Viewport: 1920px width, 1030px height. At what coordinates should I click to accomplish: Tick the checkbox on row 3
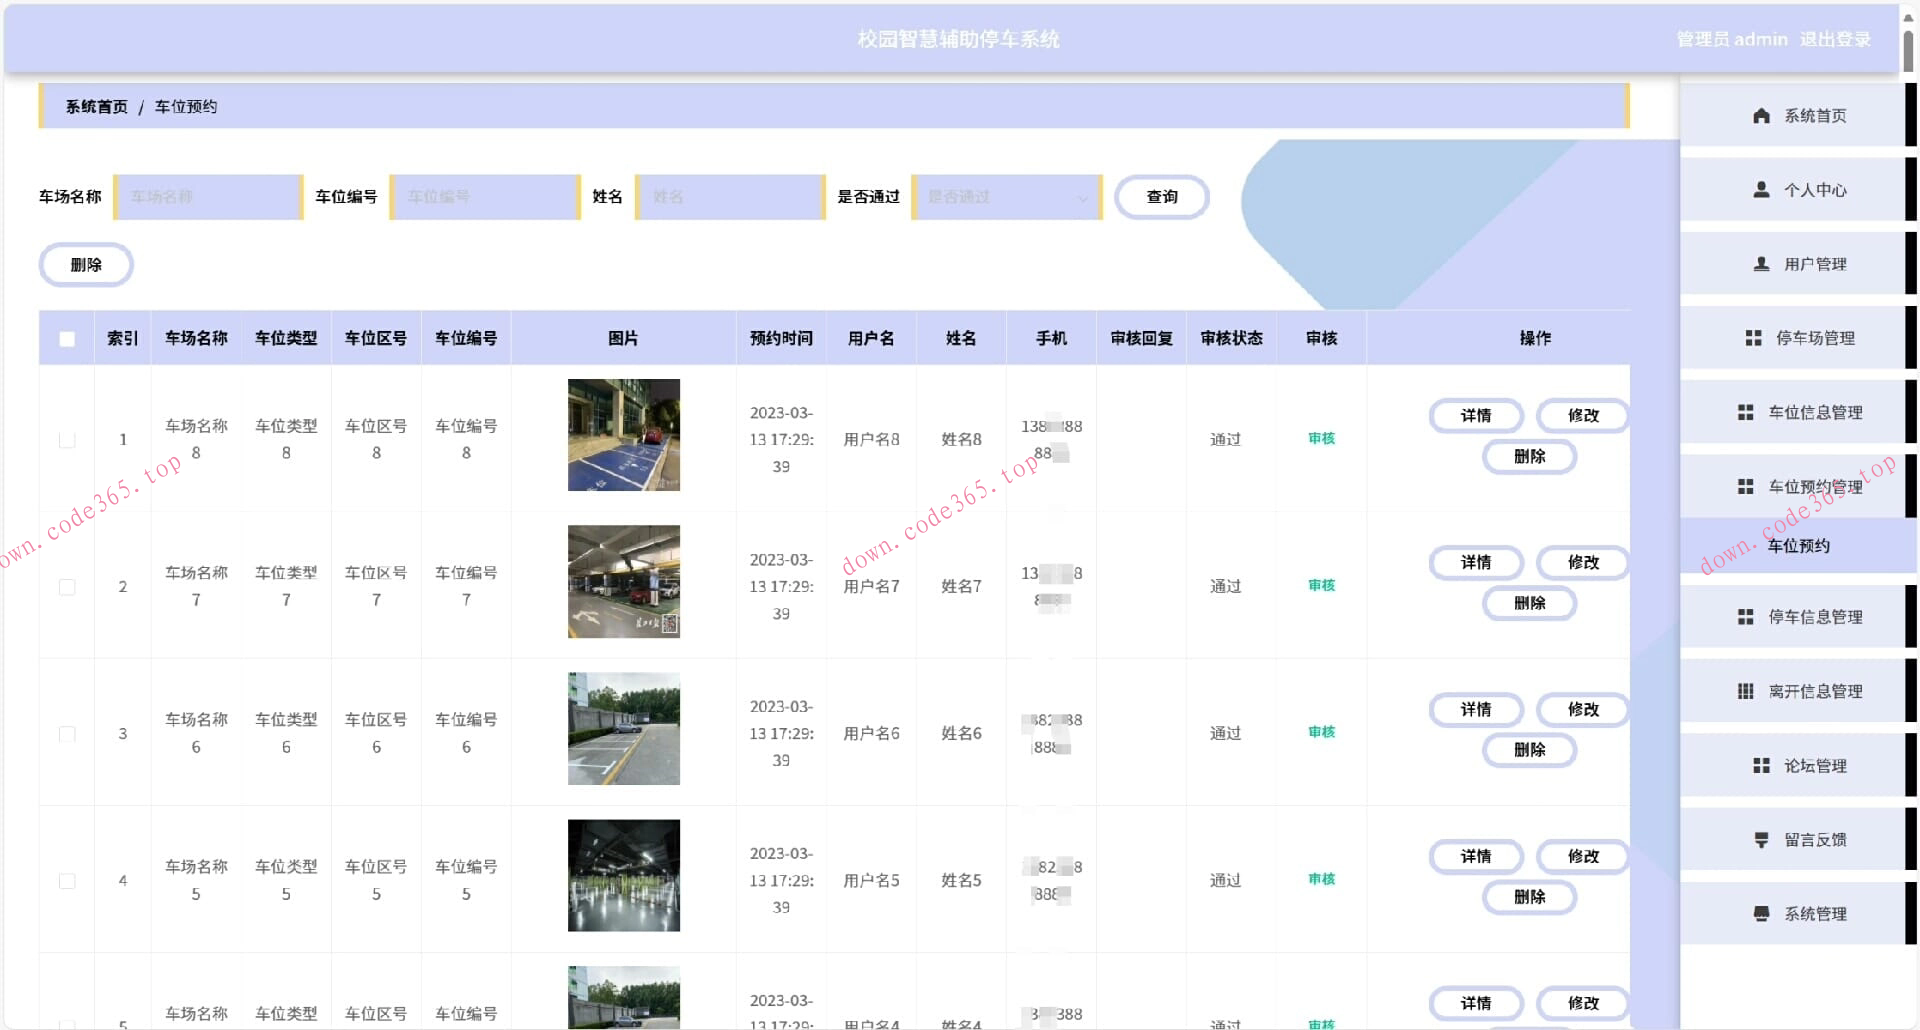[67, 733]
